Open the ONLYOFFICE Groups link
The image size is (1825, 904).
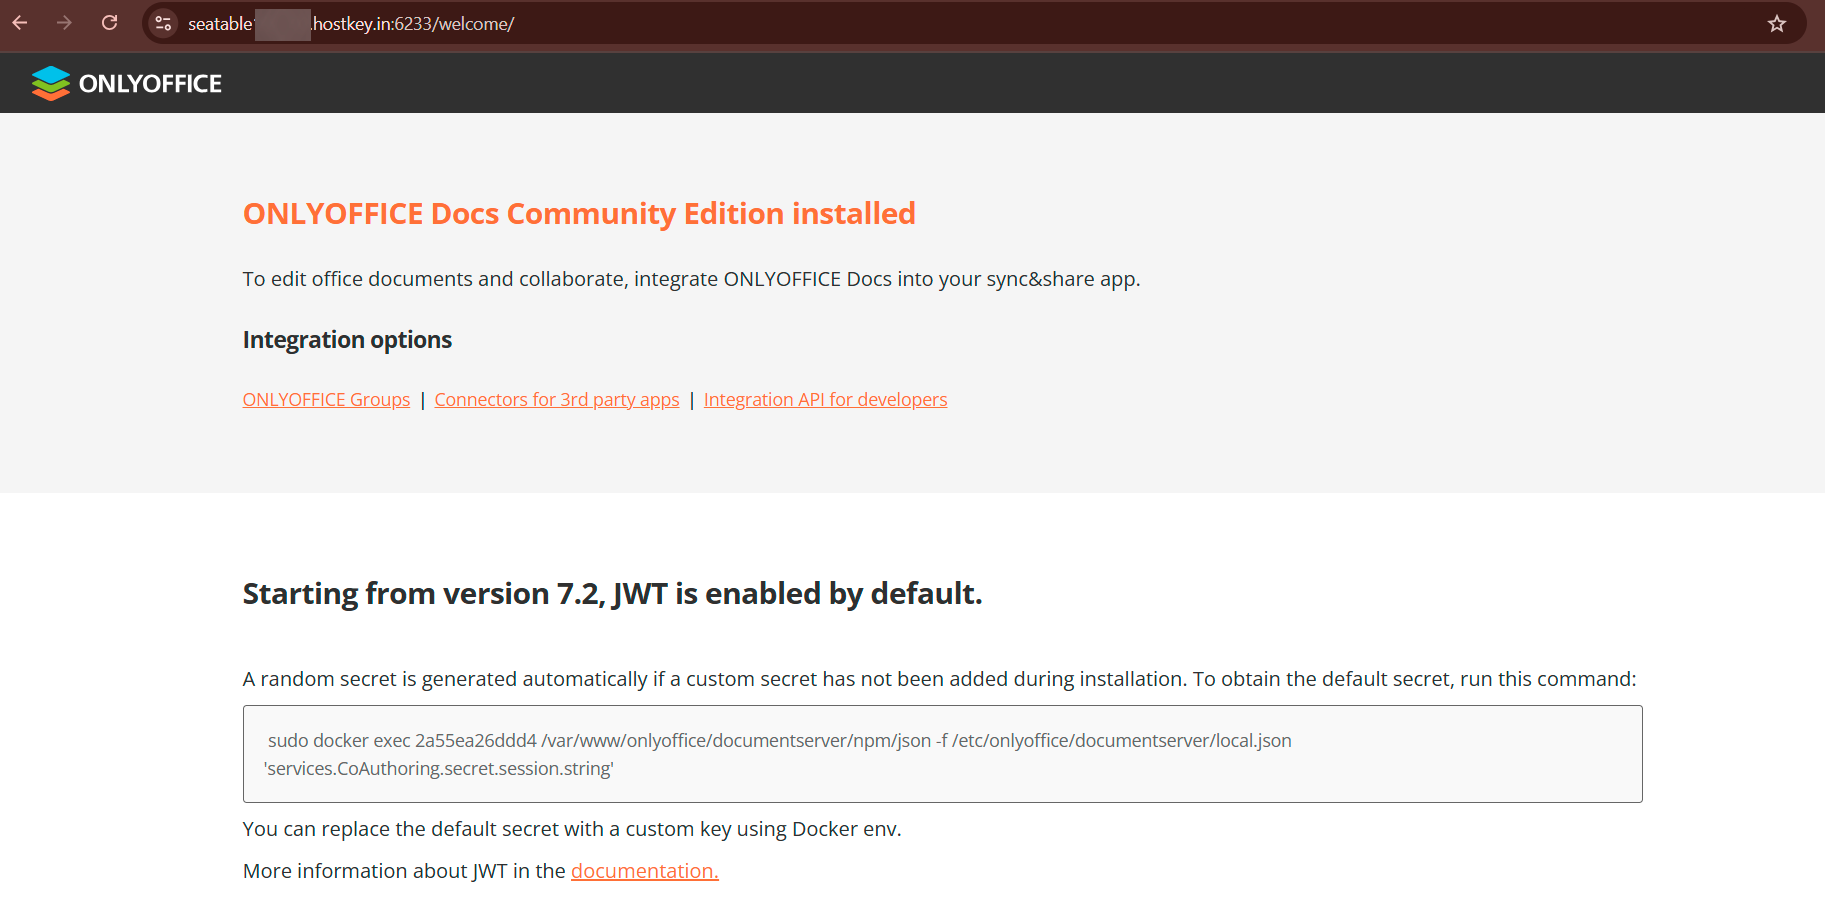point(326,400)
